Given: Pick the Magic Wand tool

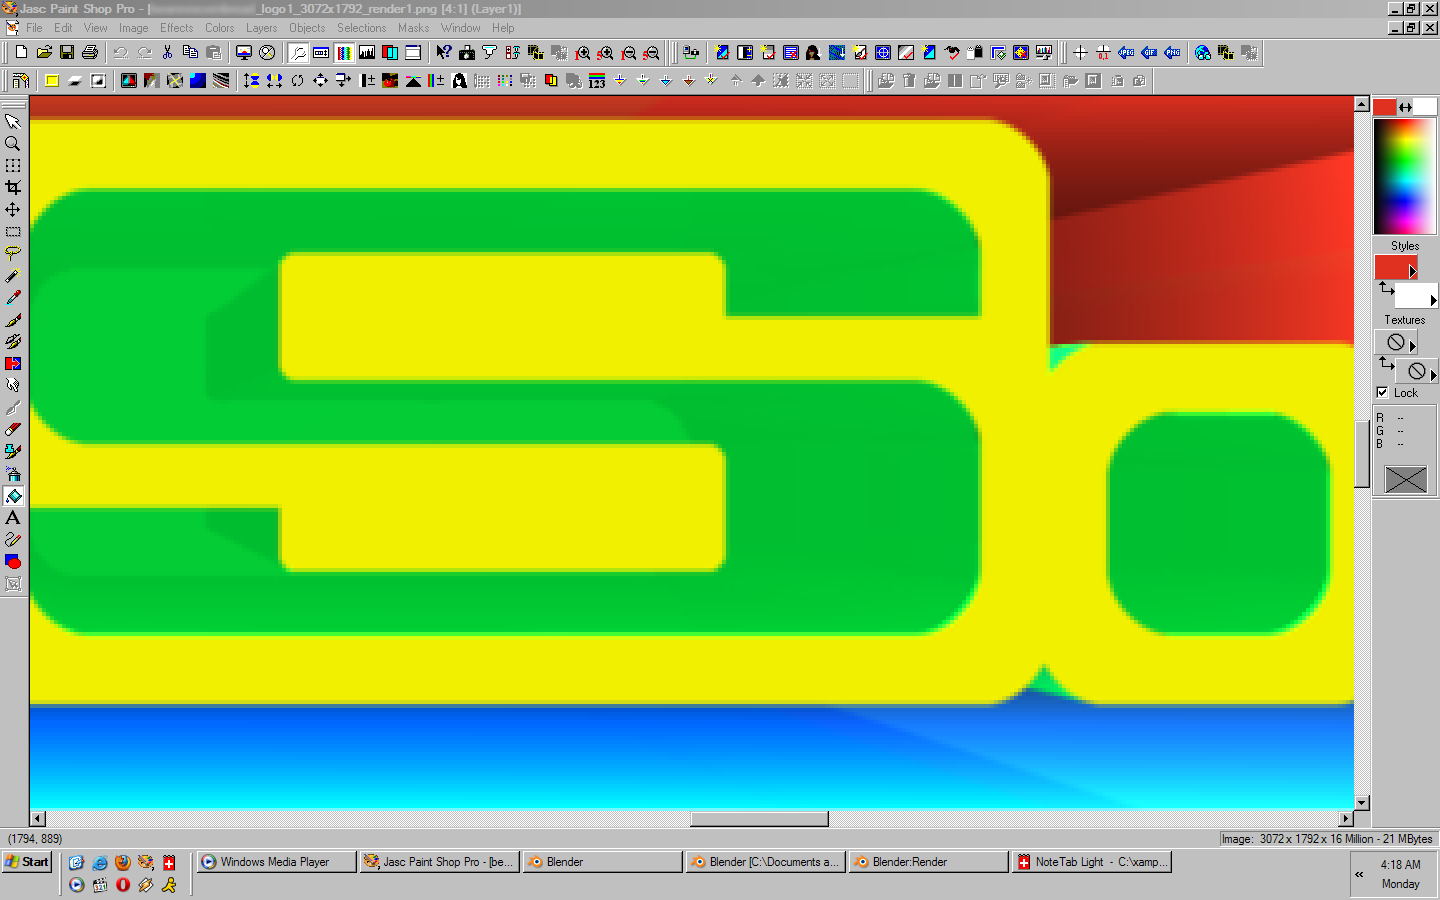Looking at the screenshot, I should (x=13, y=276).
